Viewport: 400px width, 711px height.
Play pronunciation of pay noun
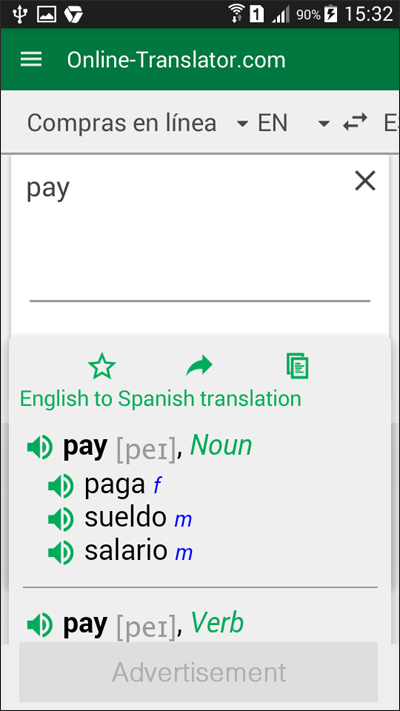[40, 447]
